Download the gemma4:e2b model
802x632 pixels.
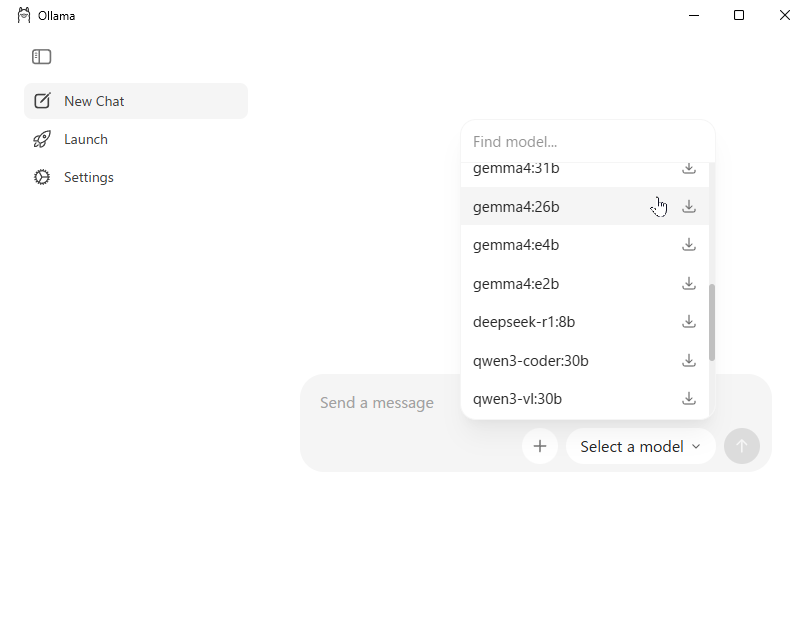pos(689,284)
